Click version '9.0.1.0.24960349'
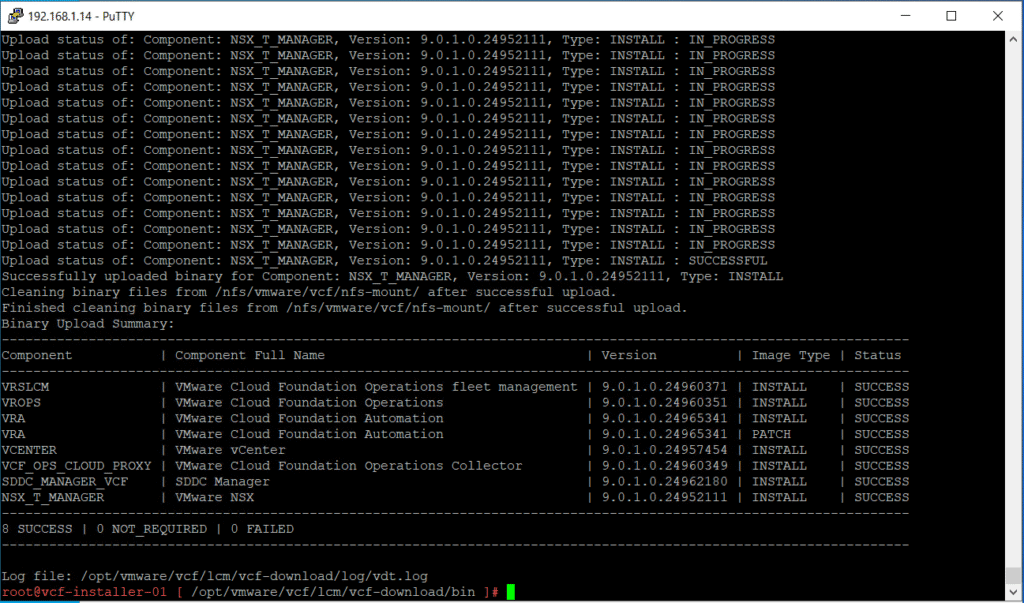Viewport: 1024px width, 603px height. pyautogui.click(x=664, y=466)
